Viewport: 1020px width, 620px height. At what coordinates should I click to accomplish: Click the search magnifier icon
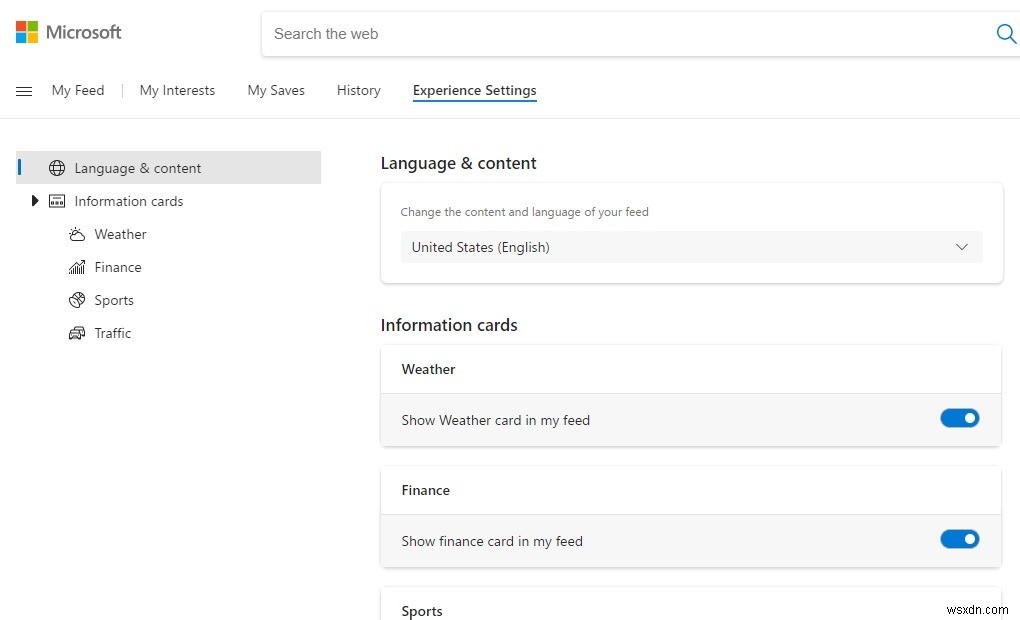[x=1006, y=34]
